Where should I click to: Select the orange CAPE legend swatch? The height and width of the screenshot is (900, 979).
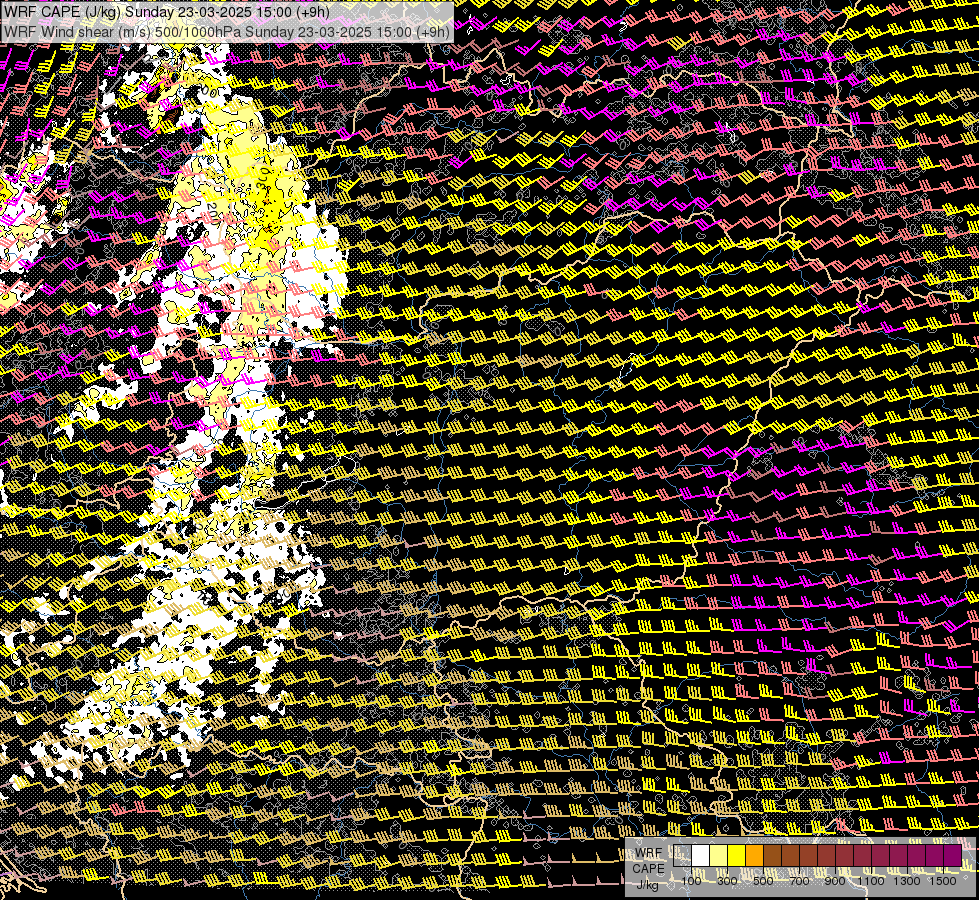tap(754, 855)
